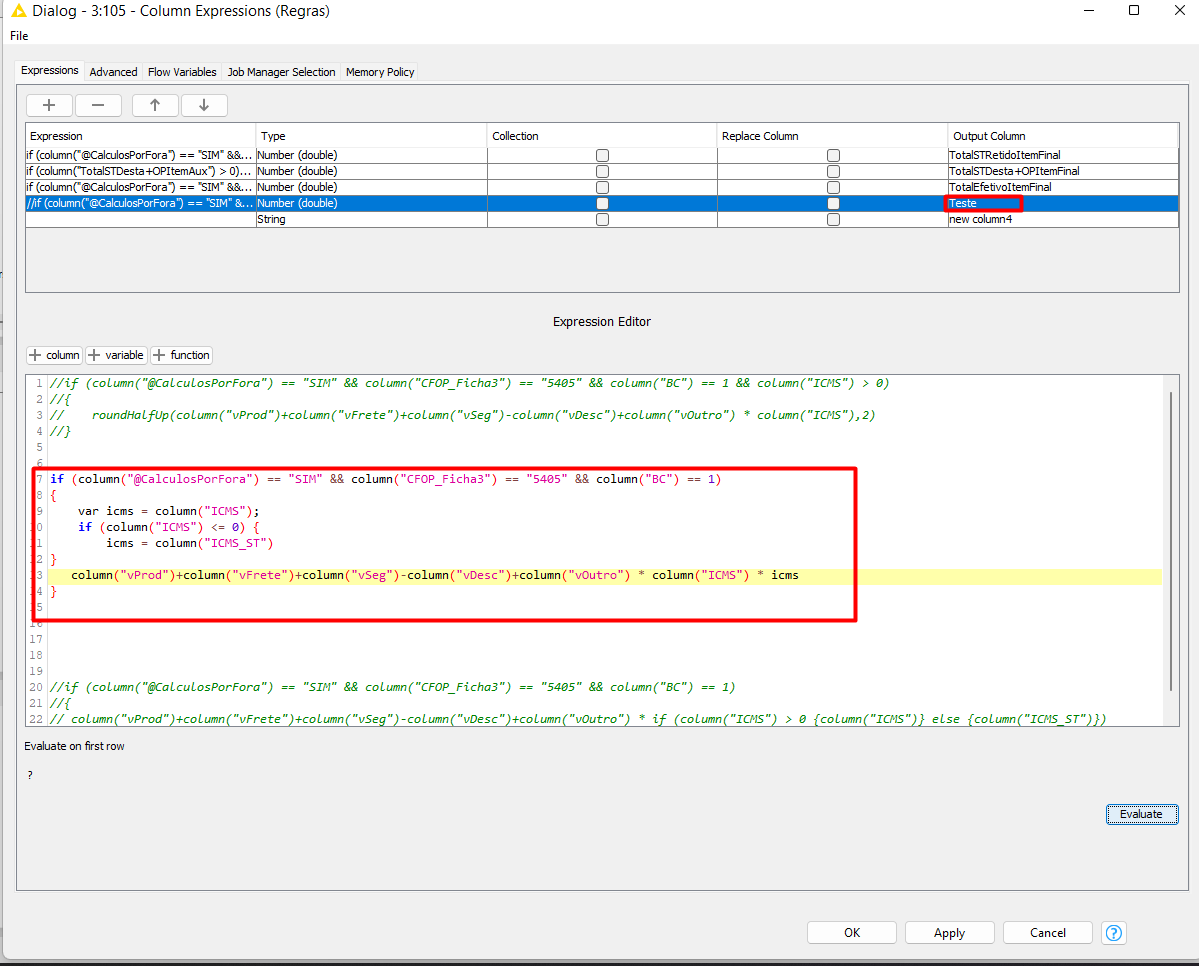1199x966 pixels.
Task: Remove the selected expression row
Action: pos(98,106)
